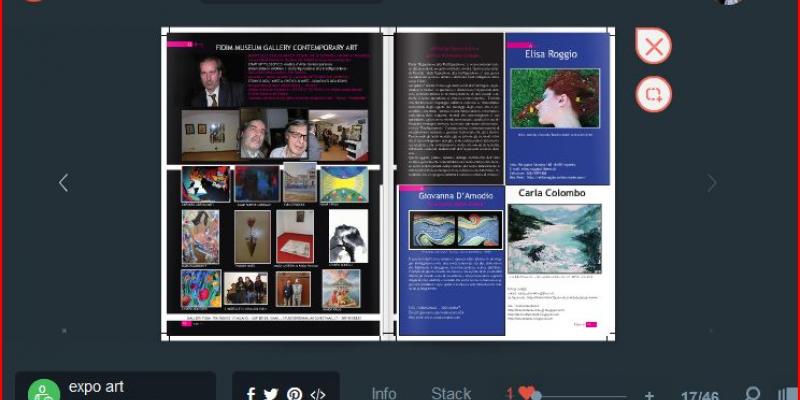This screenshot has height=400, width=800.
Task: Open the page thumbnails icon at the bottom right
Action: pos(789,395)
